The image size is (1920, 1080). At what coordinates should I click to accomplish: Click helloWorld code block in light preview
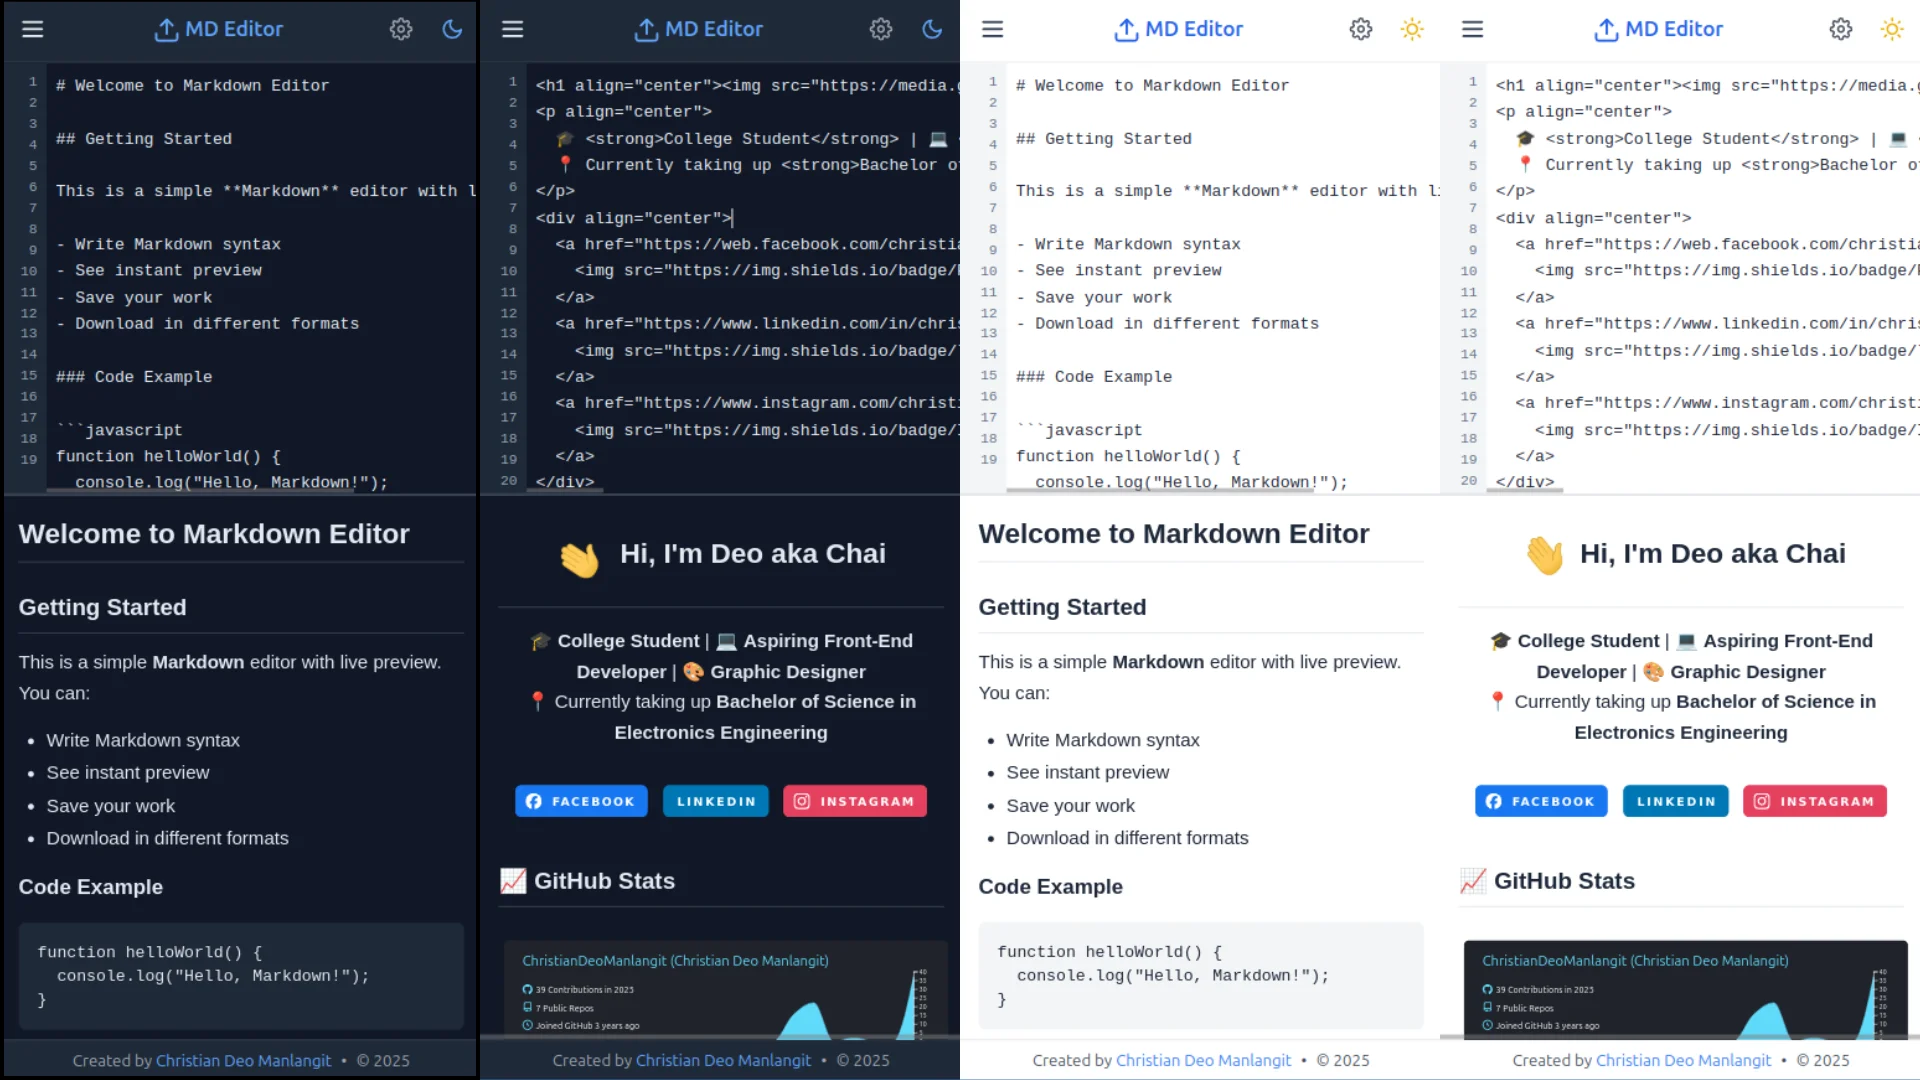point(1201,976)
